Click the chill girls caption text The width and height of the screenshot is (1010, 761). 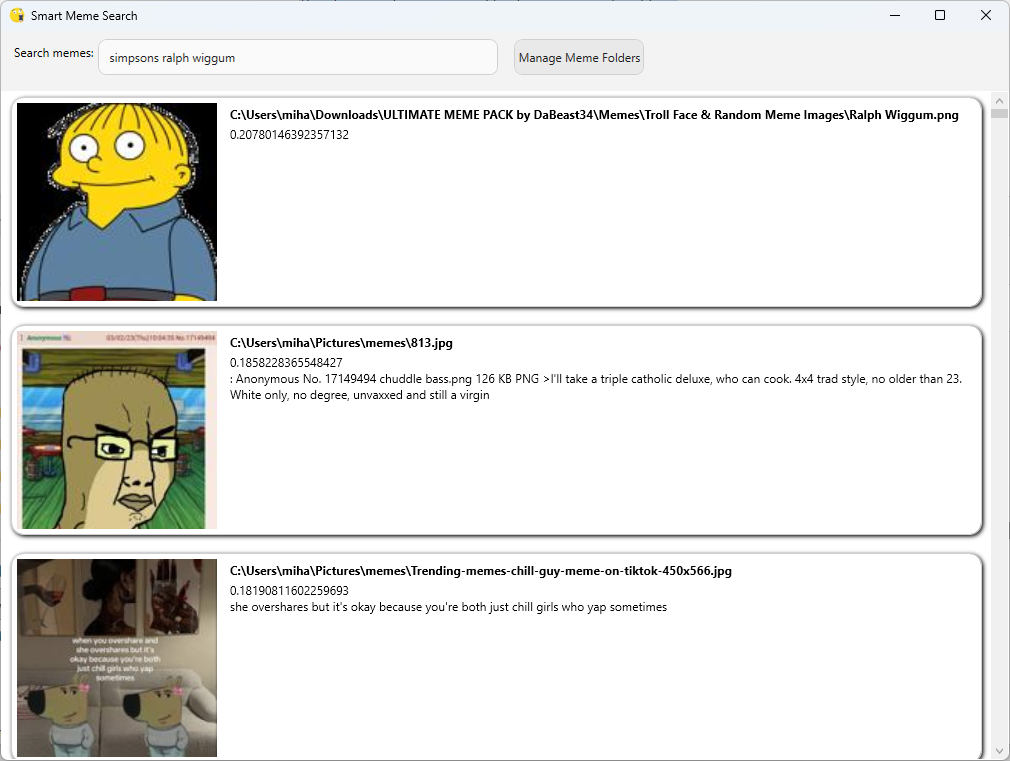point(447,606)
